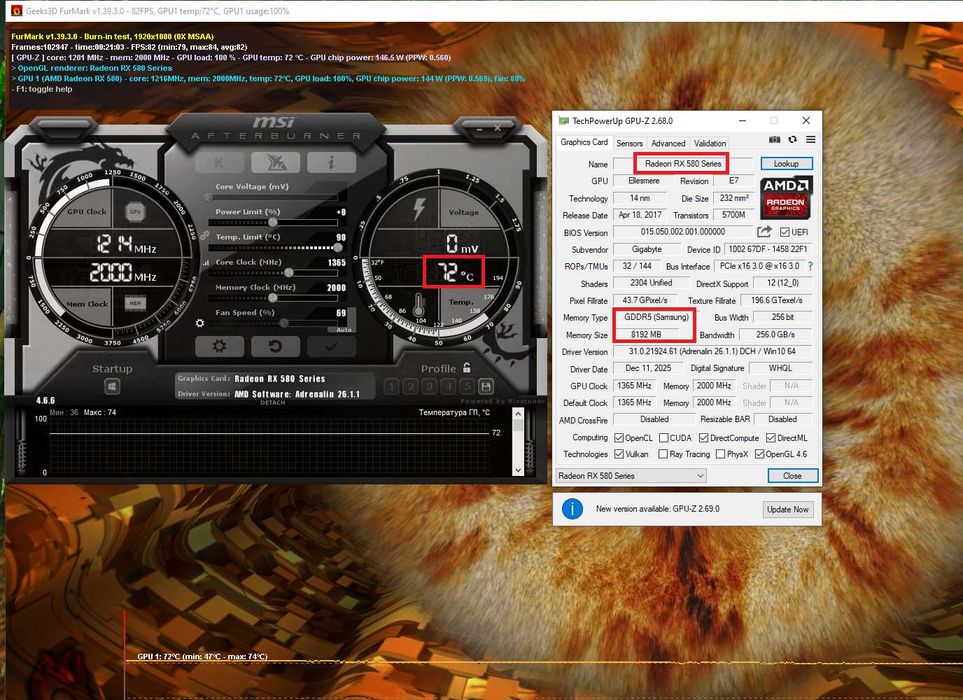Click the reset arrow button in Afterburner
This screenshot has width=963, height=700.
(275, 346)
